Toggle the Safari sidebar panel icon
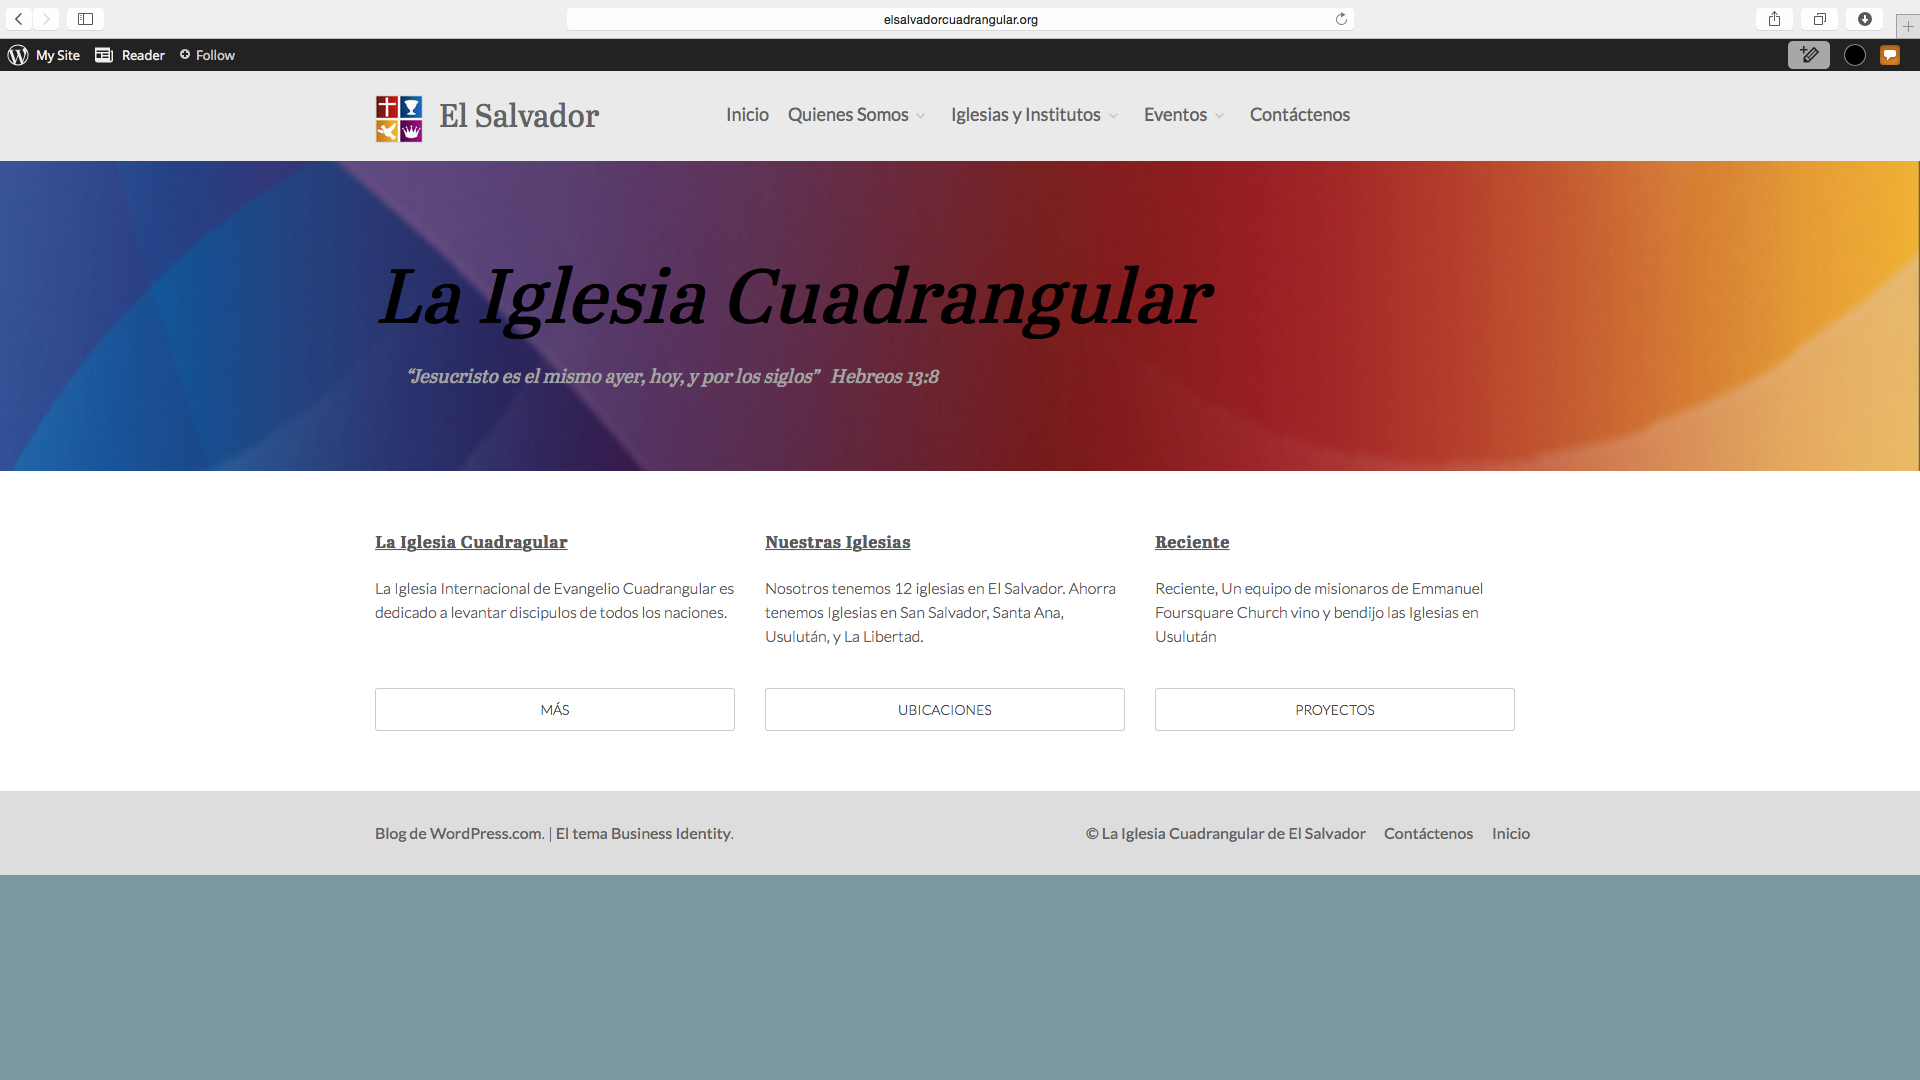The height and width of the screenshot is (1080, 1920). [x=85, y=19]
